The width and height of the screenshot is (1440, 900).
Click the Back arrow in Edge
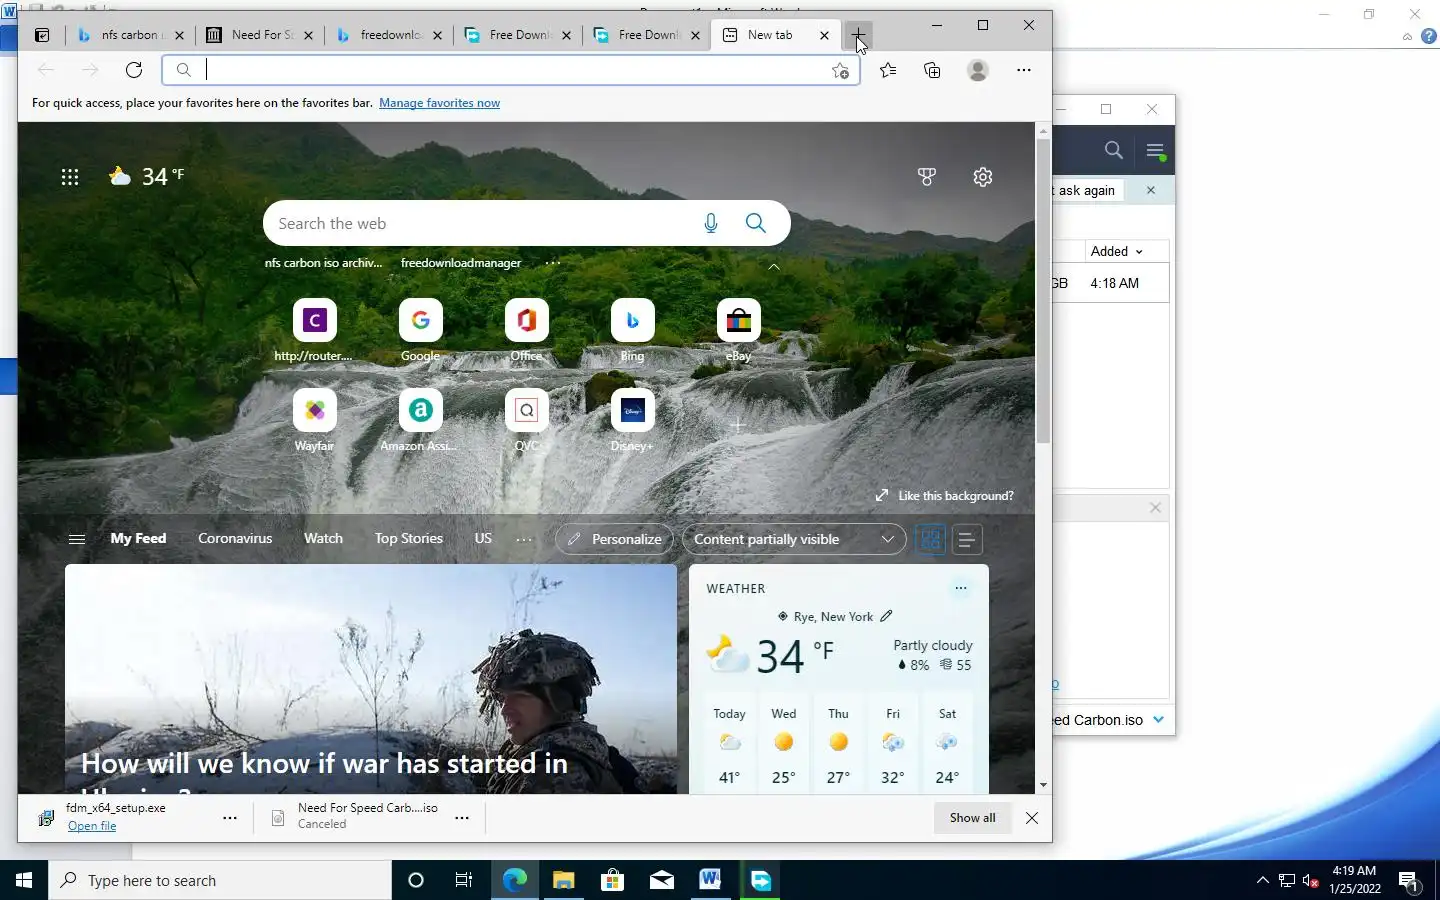[45, 70]
